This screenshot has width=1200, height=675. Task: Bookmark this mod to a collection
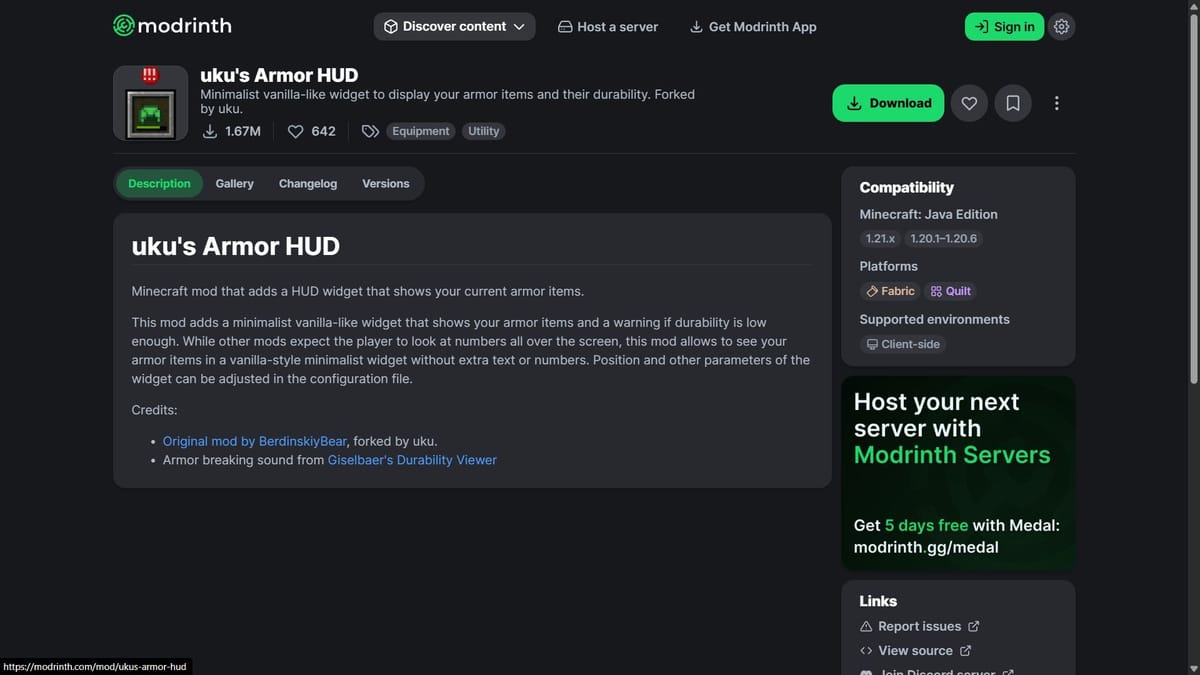(x=1013, y=103)
